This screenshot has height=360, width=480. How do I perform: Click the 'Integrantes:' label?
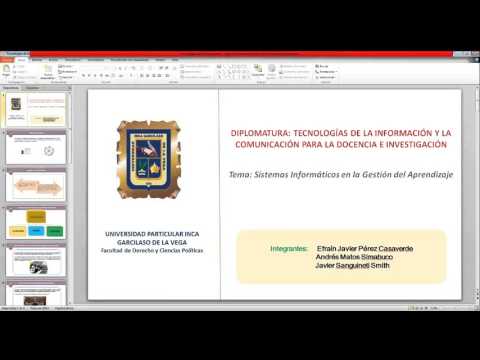[288, 249]
